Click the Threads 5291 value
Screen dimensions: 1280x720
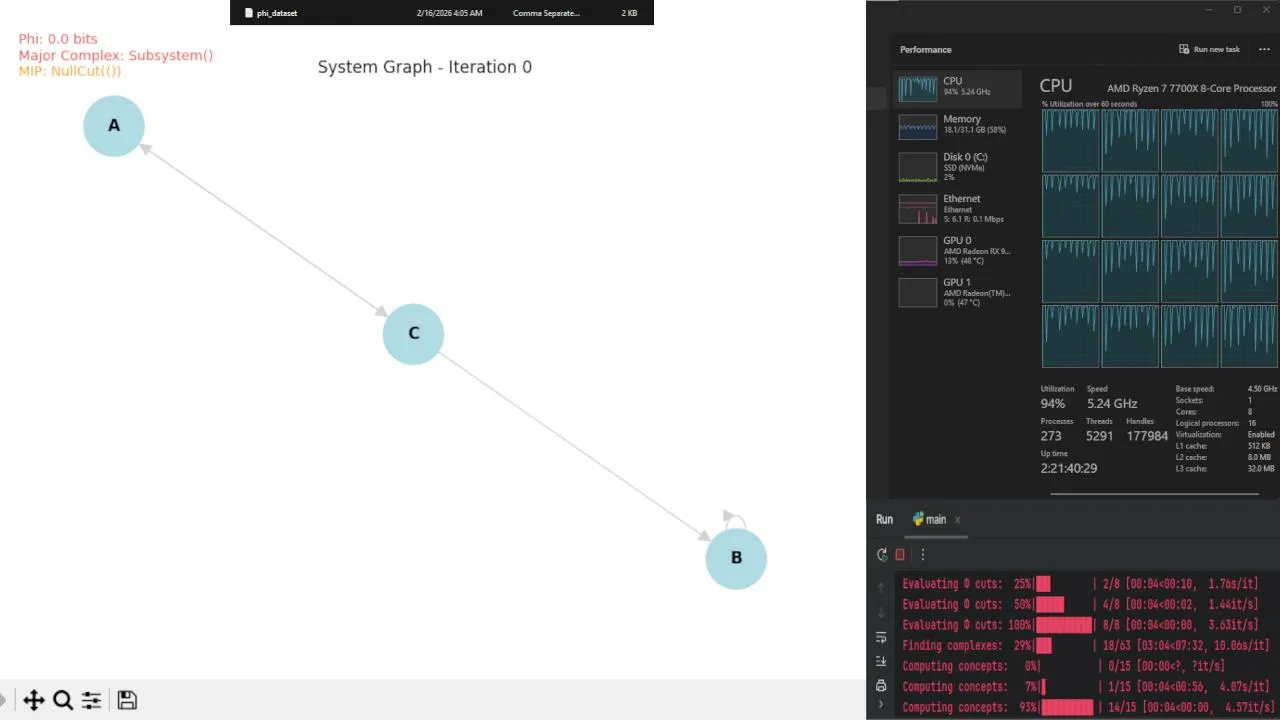pos(1099,436)
